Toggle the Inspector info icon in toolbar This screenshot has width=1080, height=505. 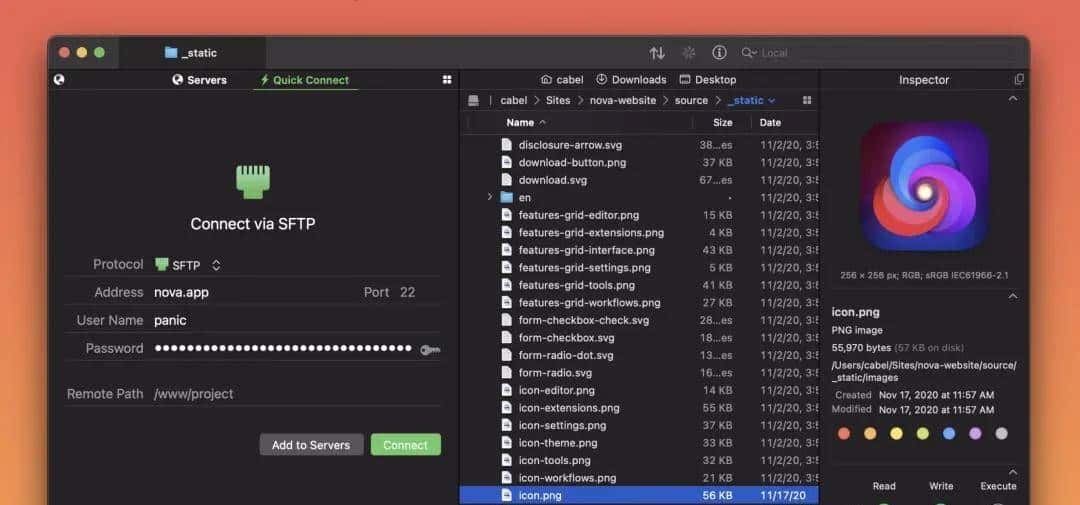(719, 53)
